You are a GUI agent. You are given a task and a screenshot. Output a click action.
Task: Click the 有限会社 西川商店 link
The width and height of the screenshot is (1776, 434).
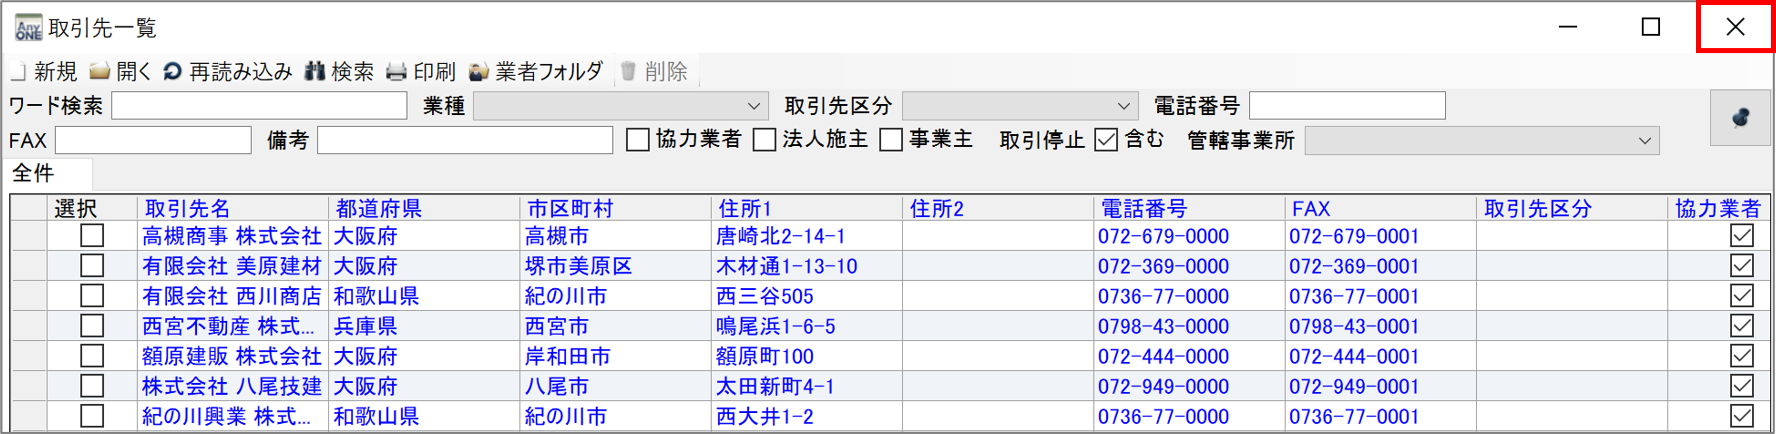click(232, 297)
